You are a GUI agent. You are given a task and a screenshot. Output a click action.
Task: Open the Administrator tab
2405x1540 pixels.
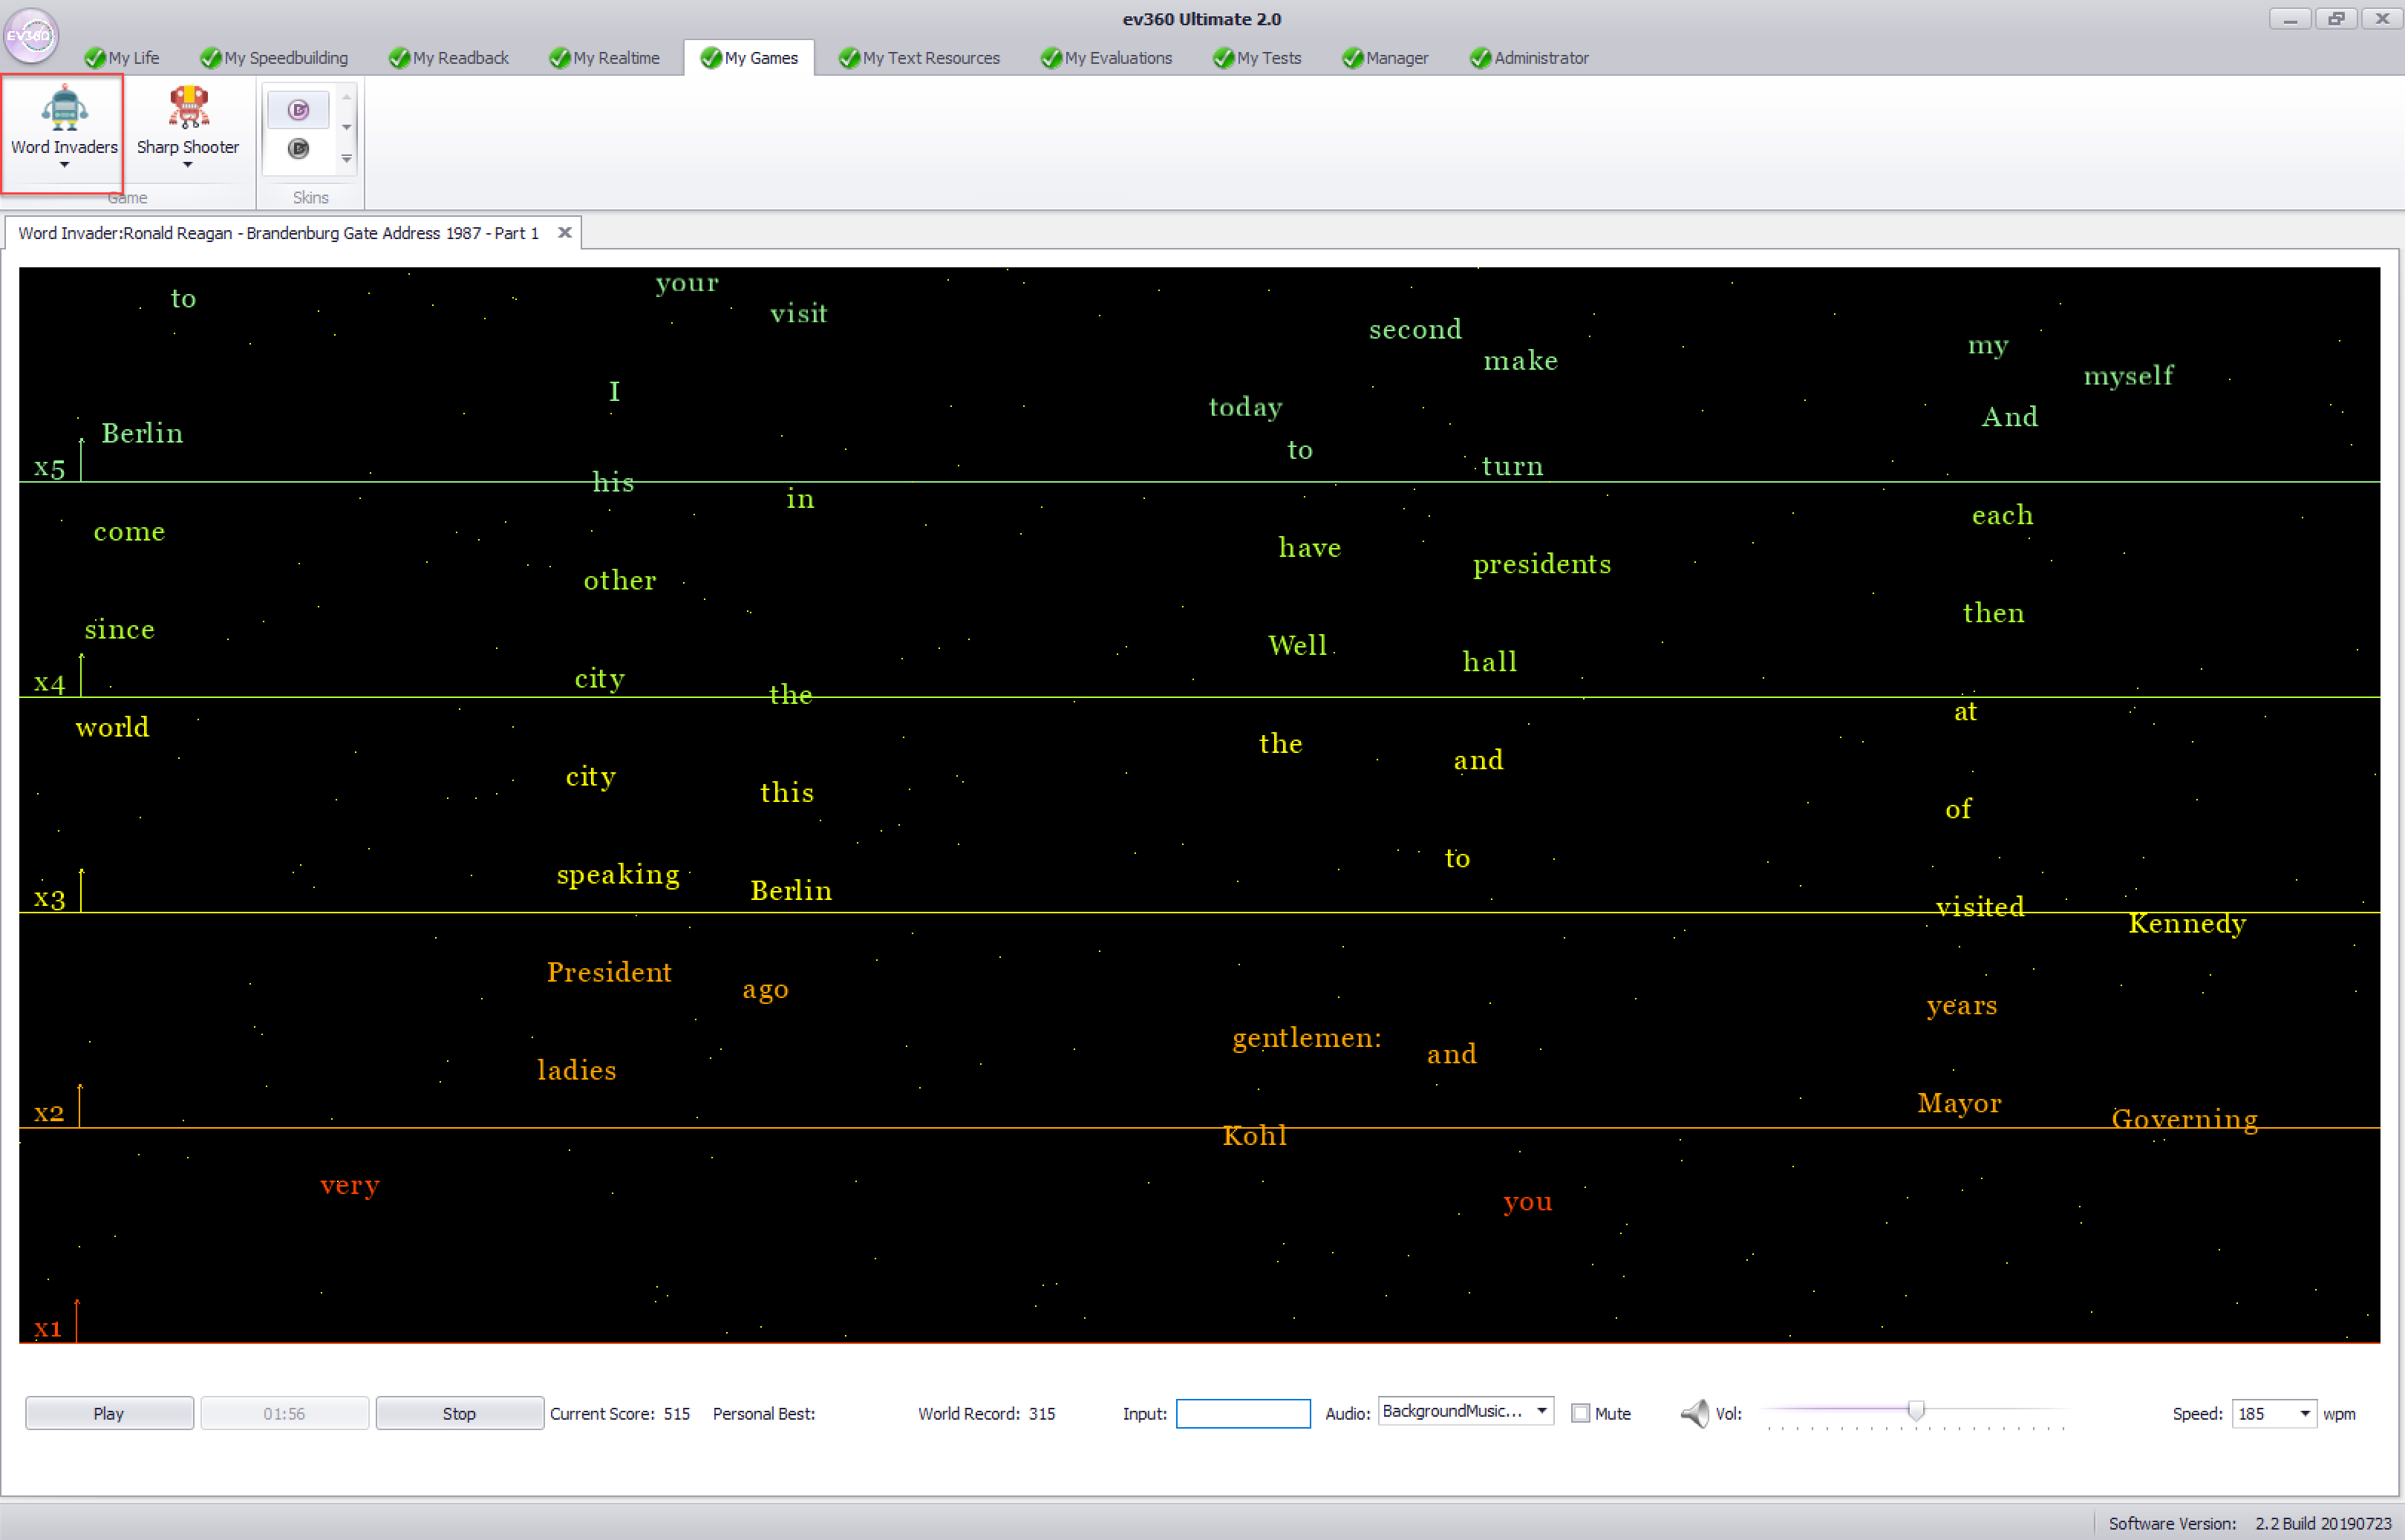(1530, 58)
